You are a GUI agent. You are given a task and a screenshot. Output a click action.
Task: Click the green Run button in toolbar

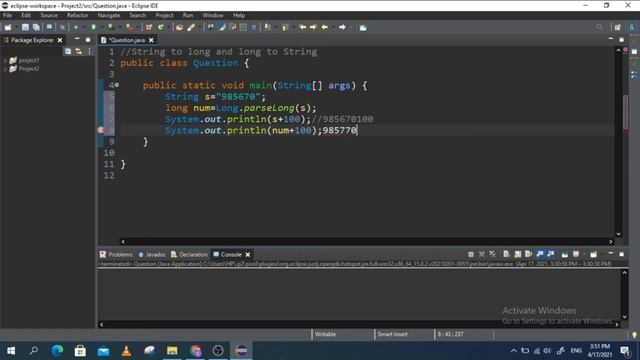(x=93, y=27)
